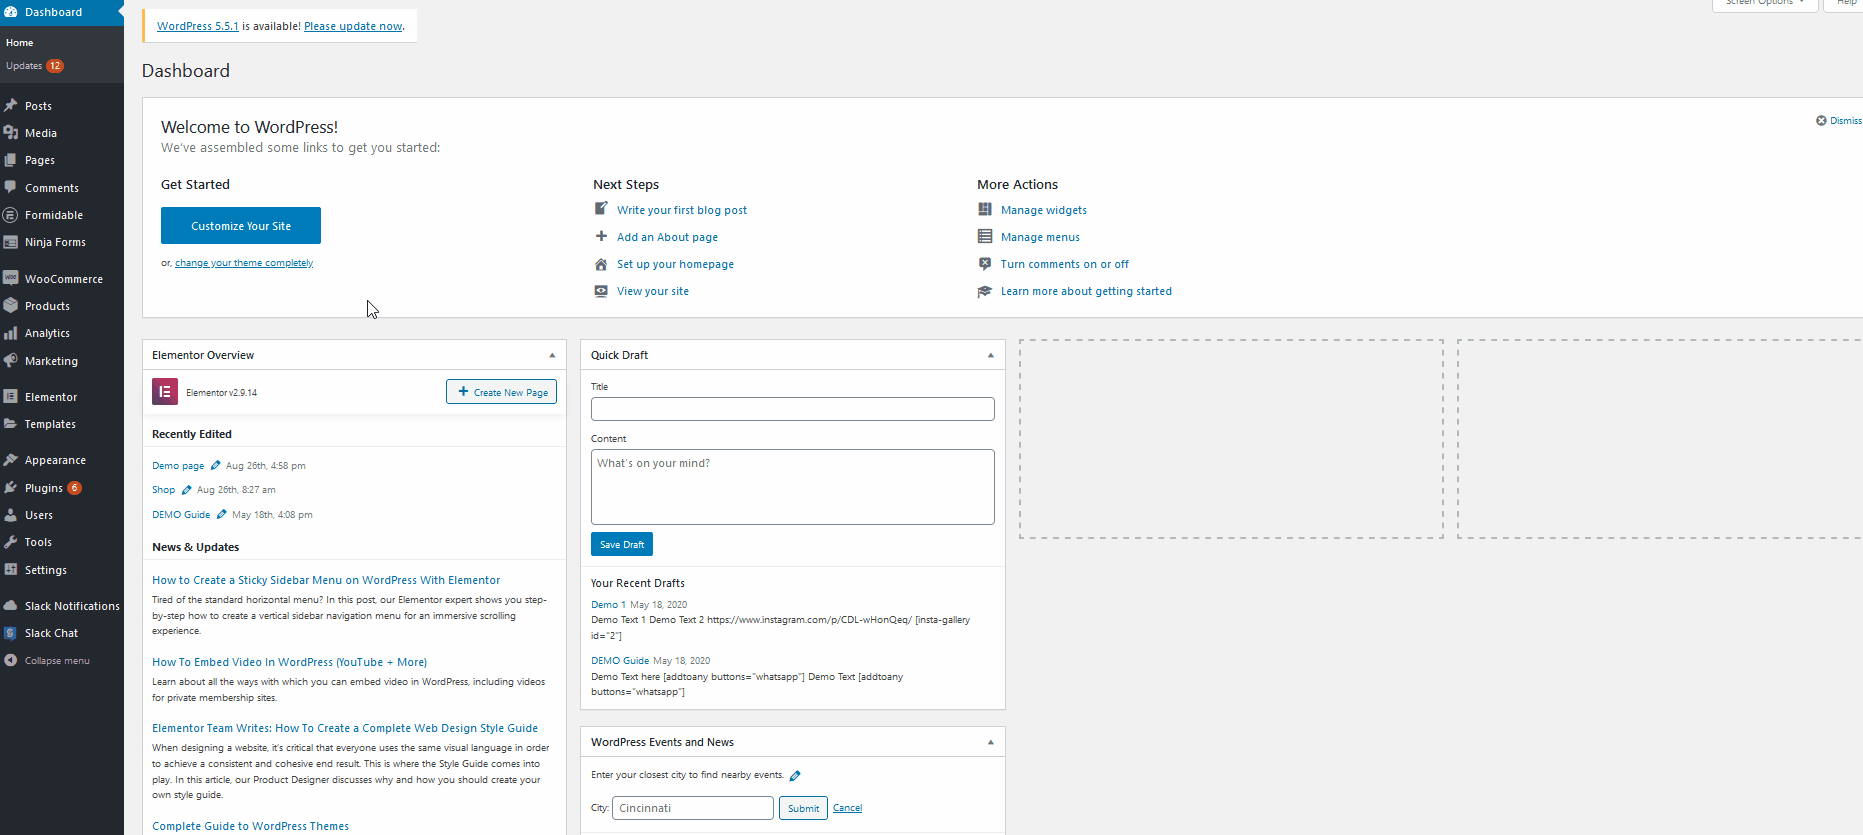Click the pencil icon next to Demo page

(215, 465)
